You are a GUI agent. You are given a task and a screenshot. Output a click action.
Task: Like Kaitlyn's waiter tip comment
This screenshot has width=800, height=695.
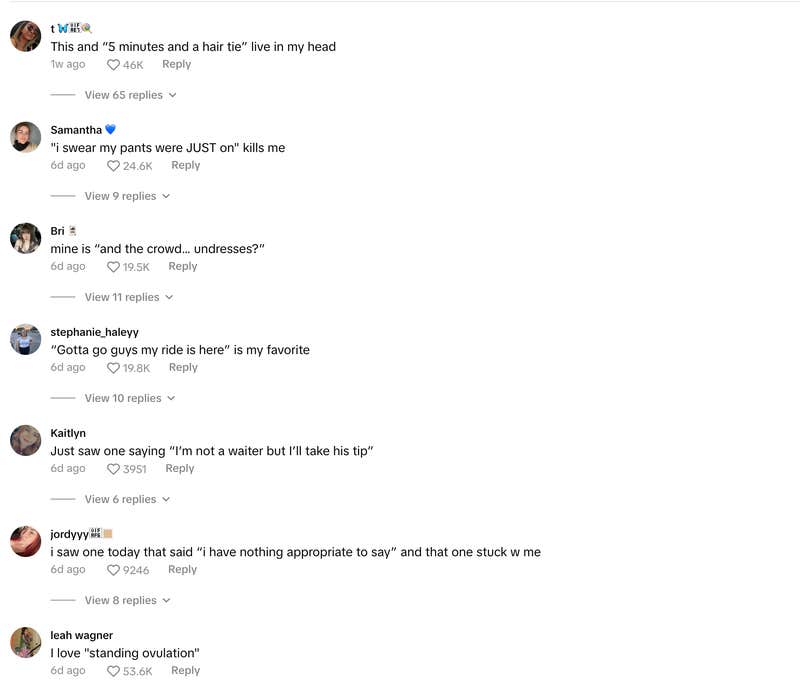(113, 468)
